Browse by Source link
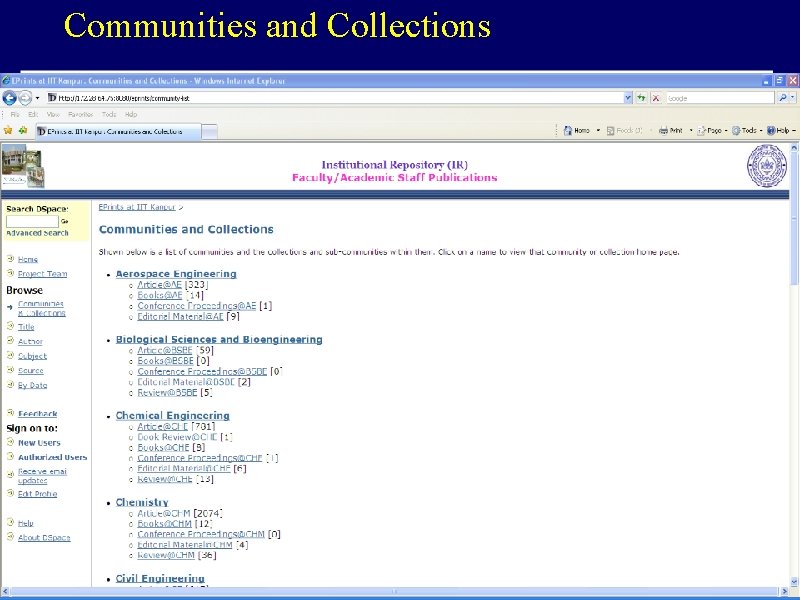Screen dimensions: 800x600 click(31, 371)
